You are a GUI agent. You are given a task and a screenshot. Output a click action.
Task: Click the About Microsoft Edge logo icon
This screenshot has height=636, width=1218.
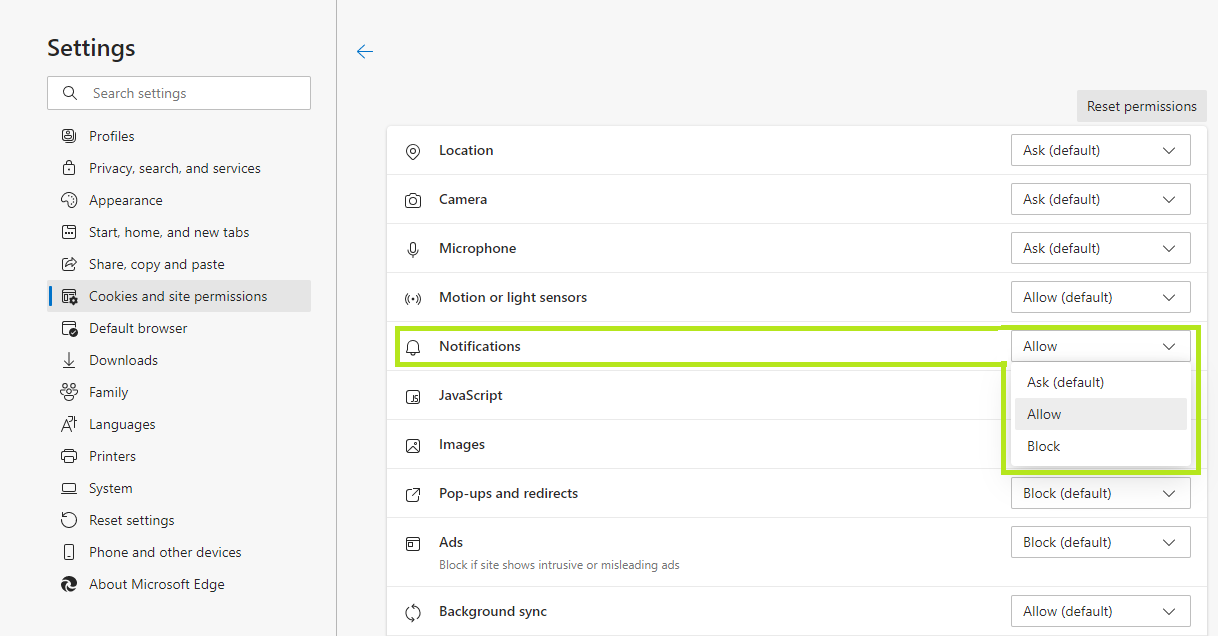coord(69,584)
